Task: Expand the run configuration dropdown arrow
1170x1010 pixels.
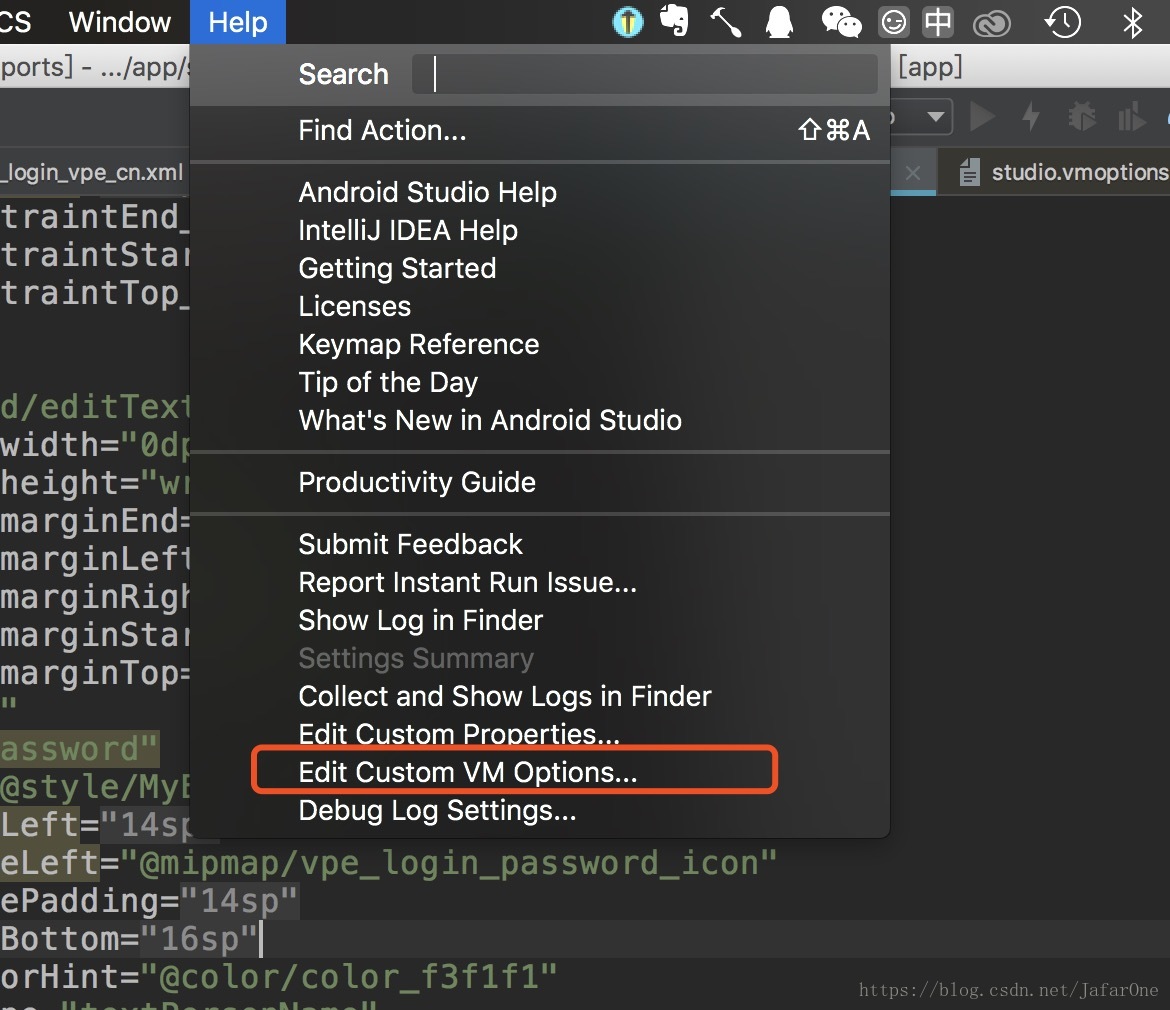Action: [936, 117]
